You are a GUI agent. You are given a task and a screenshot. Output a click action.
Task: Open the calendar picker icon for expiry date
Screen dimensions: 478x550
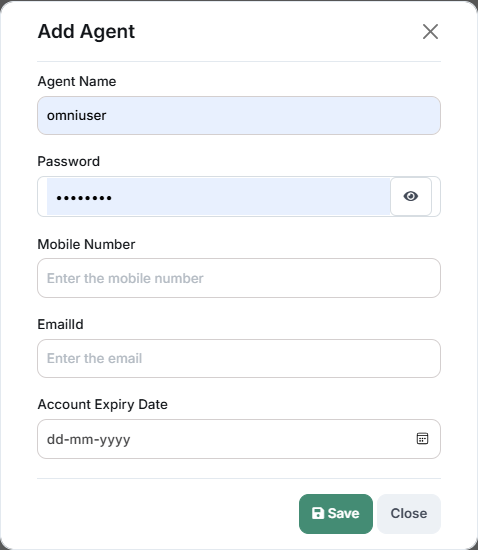point(422,438)
